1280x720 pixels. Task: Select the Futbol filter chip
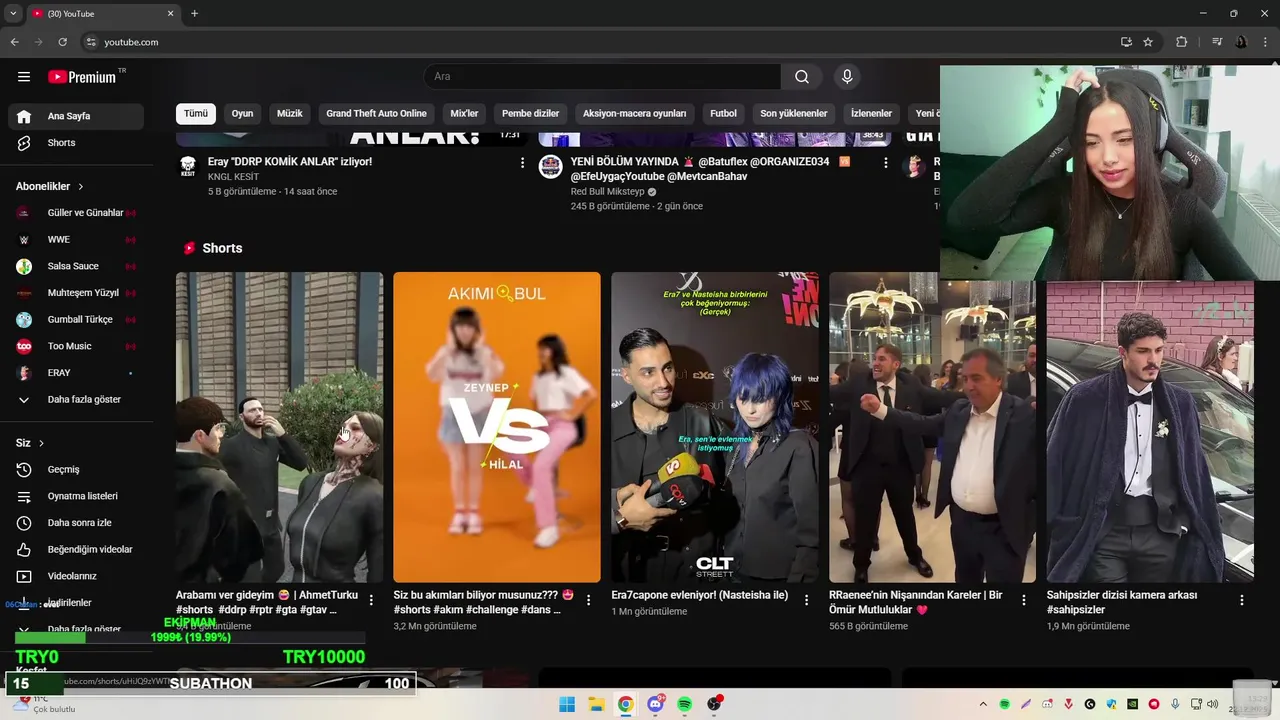click(723, 114)
